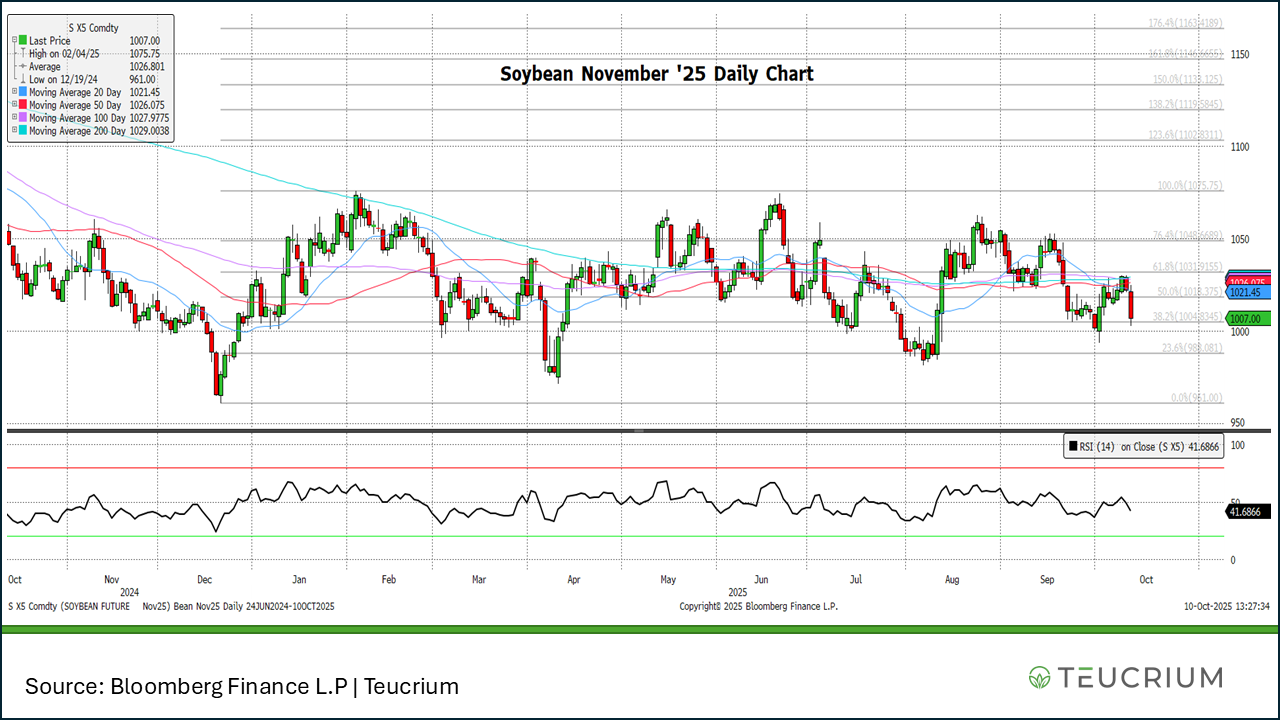
Task: Click the 41.6866 RSI value tag
Action: coord(1248,511)
